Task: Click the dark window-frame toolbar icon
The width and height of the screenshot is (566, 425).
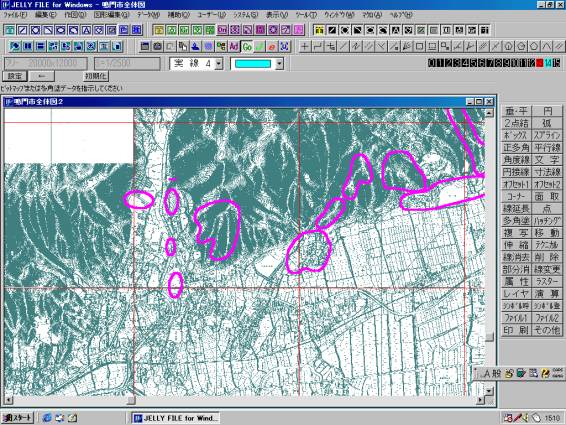Action: pyautogui.click(x=145, y=47)
